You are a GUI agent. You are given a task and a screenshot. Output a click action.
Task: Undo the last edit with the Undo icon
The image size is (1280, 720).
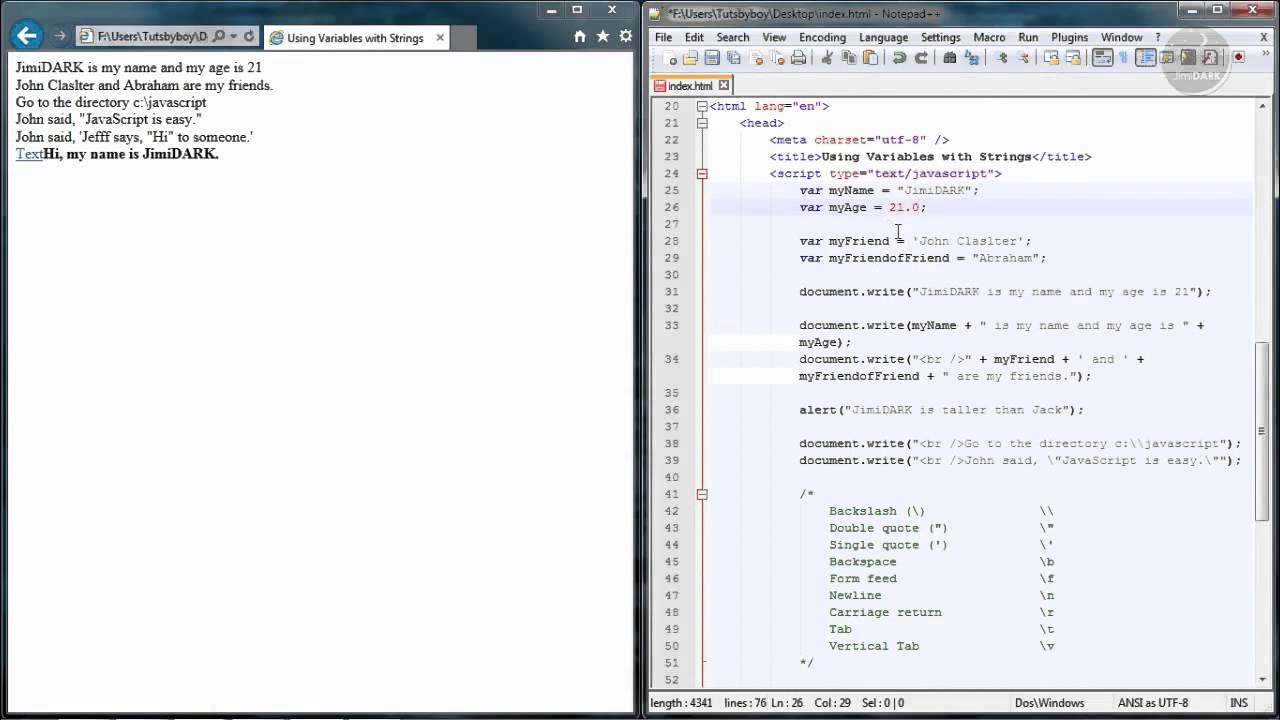pos(900,58)
